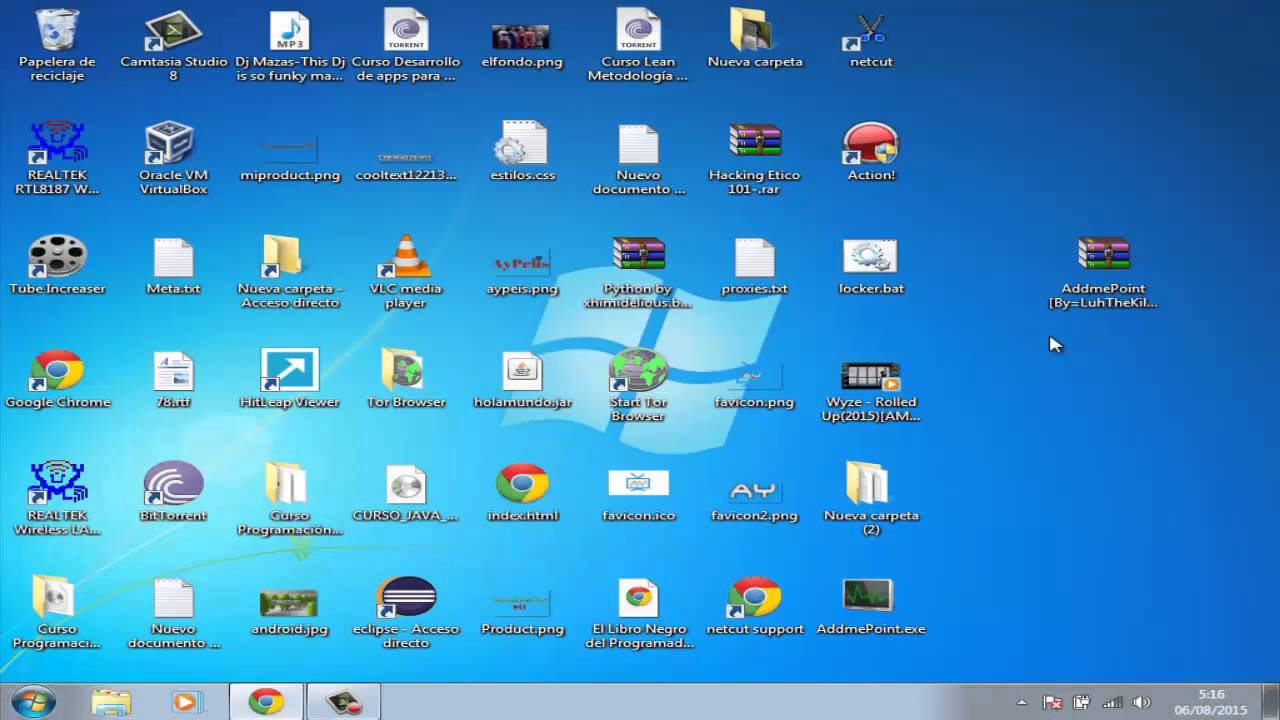Open Windows Media Player taskbar icon
Image resolution: width=1280 pixels, height=720 pixels.
[185, 702]
